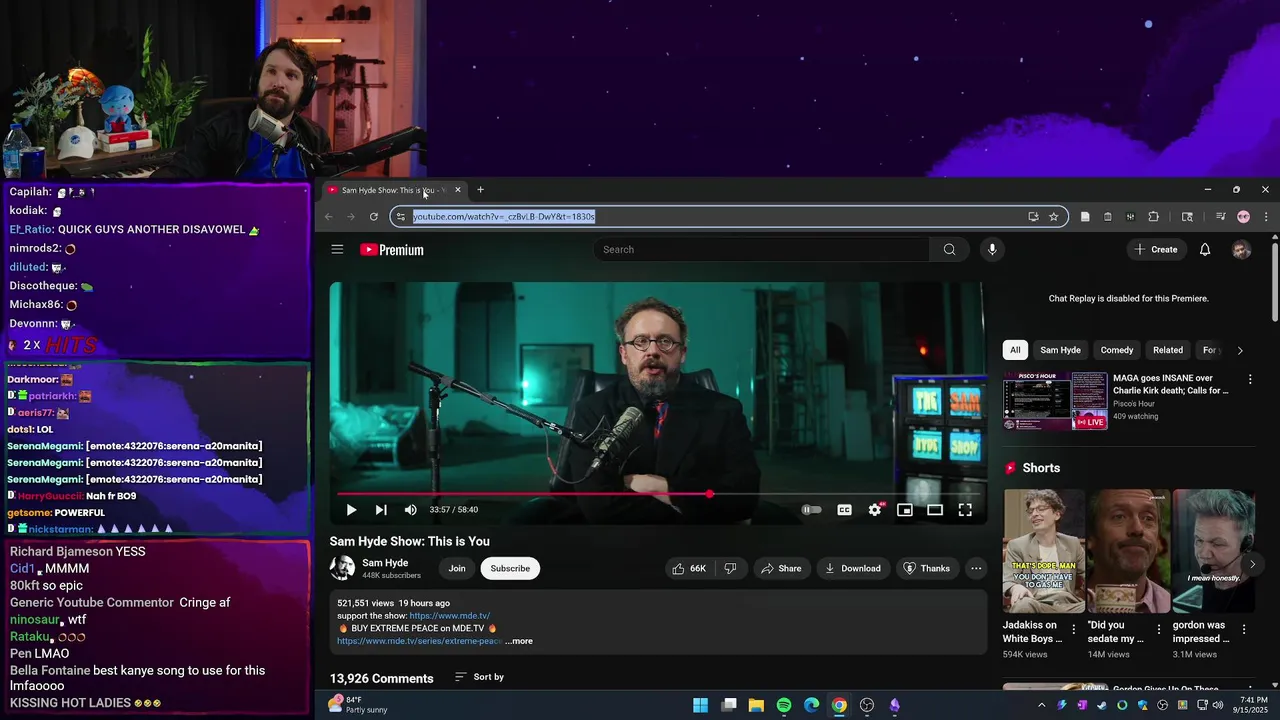Open the Sam Hyde channel avatar
Image resolution: width=1280 pixels, height=720 pixels.
[342, 568]
